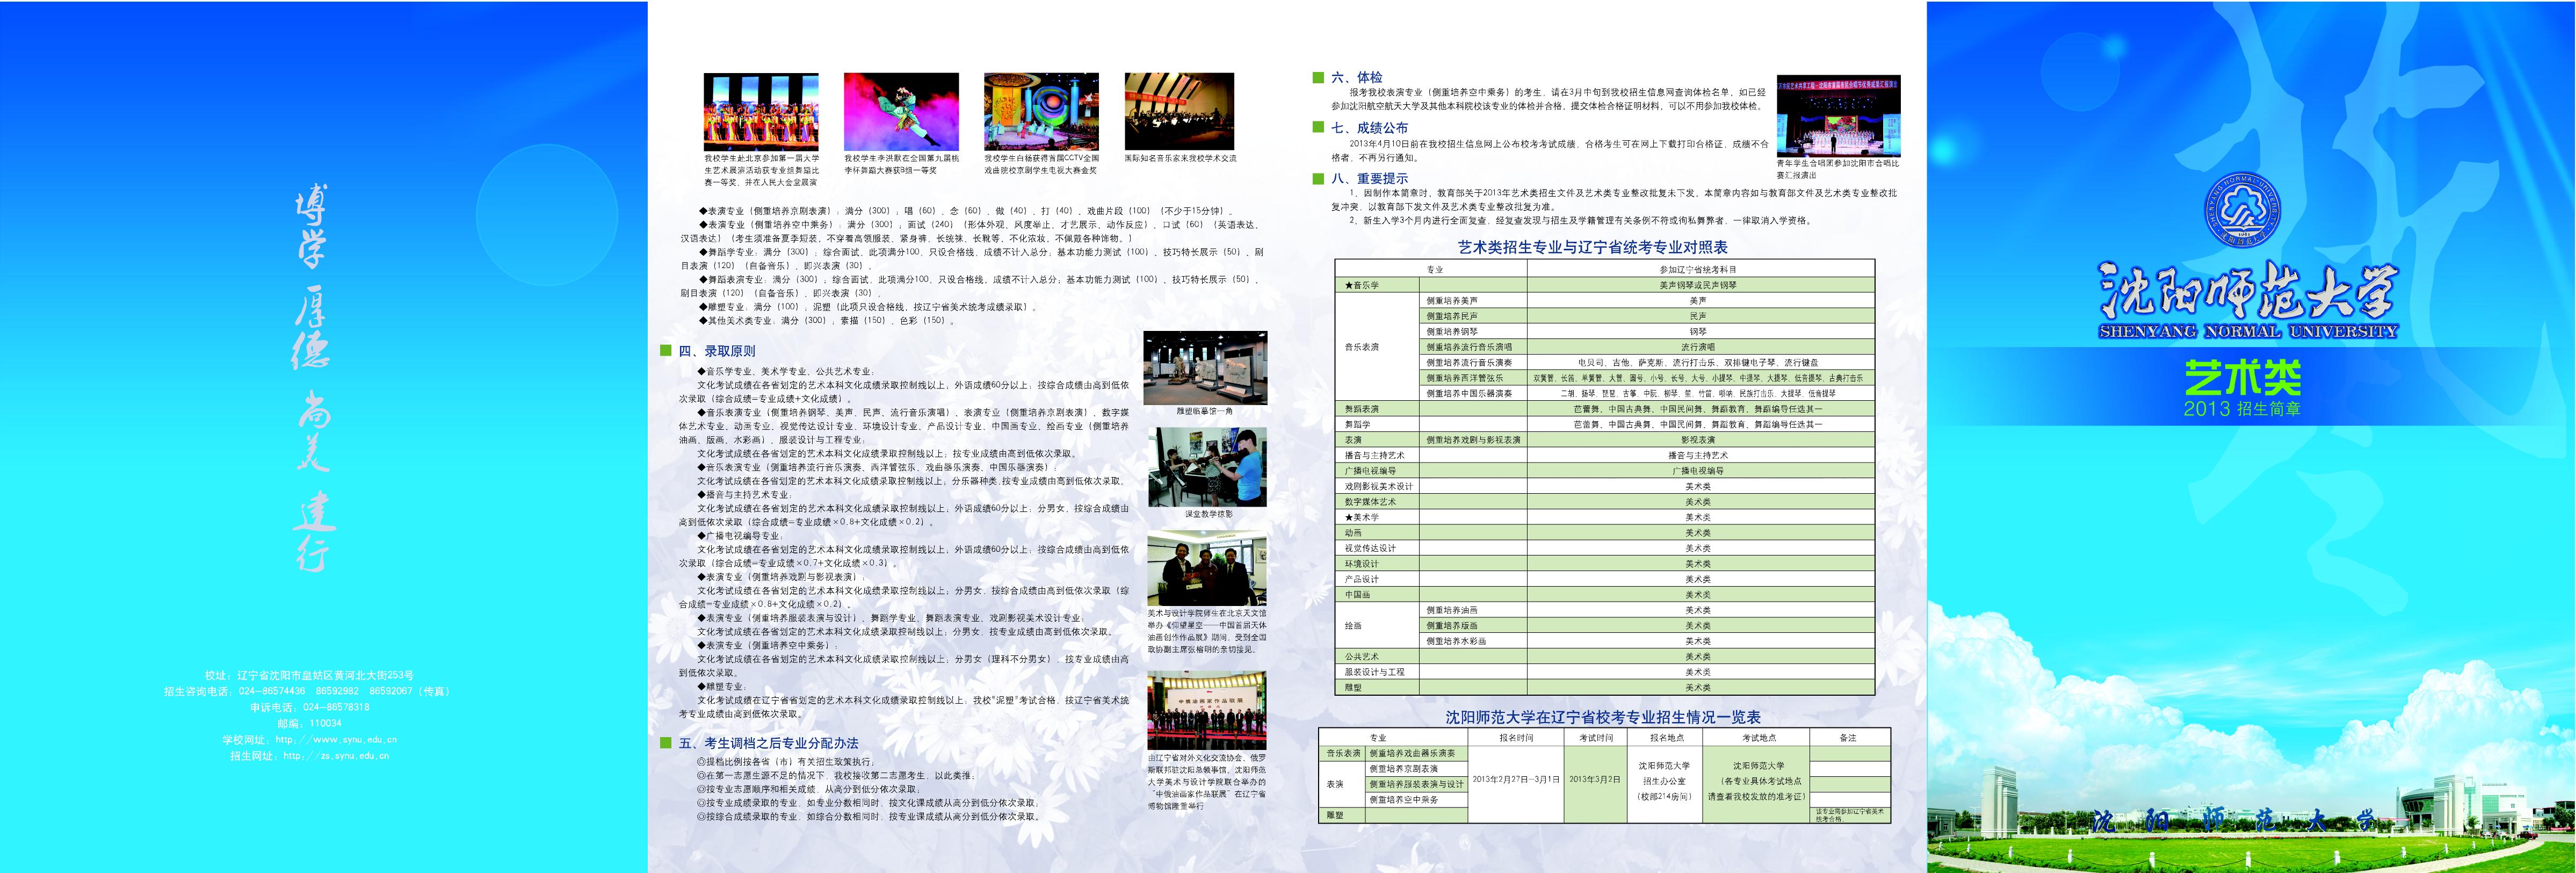Viewport: 2576px width, 873px height.
Task: Click the 艺术类招生专业与辽宁省统考专业对照表 table title
Action: click(1592, 247)
